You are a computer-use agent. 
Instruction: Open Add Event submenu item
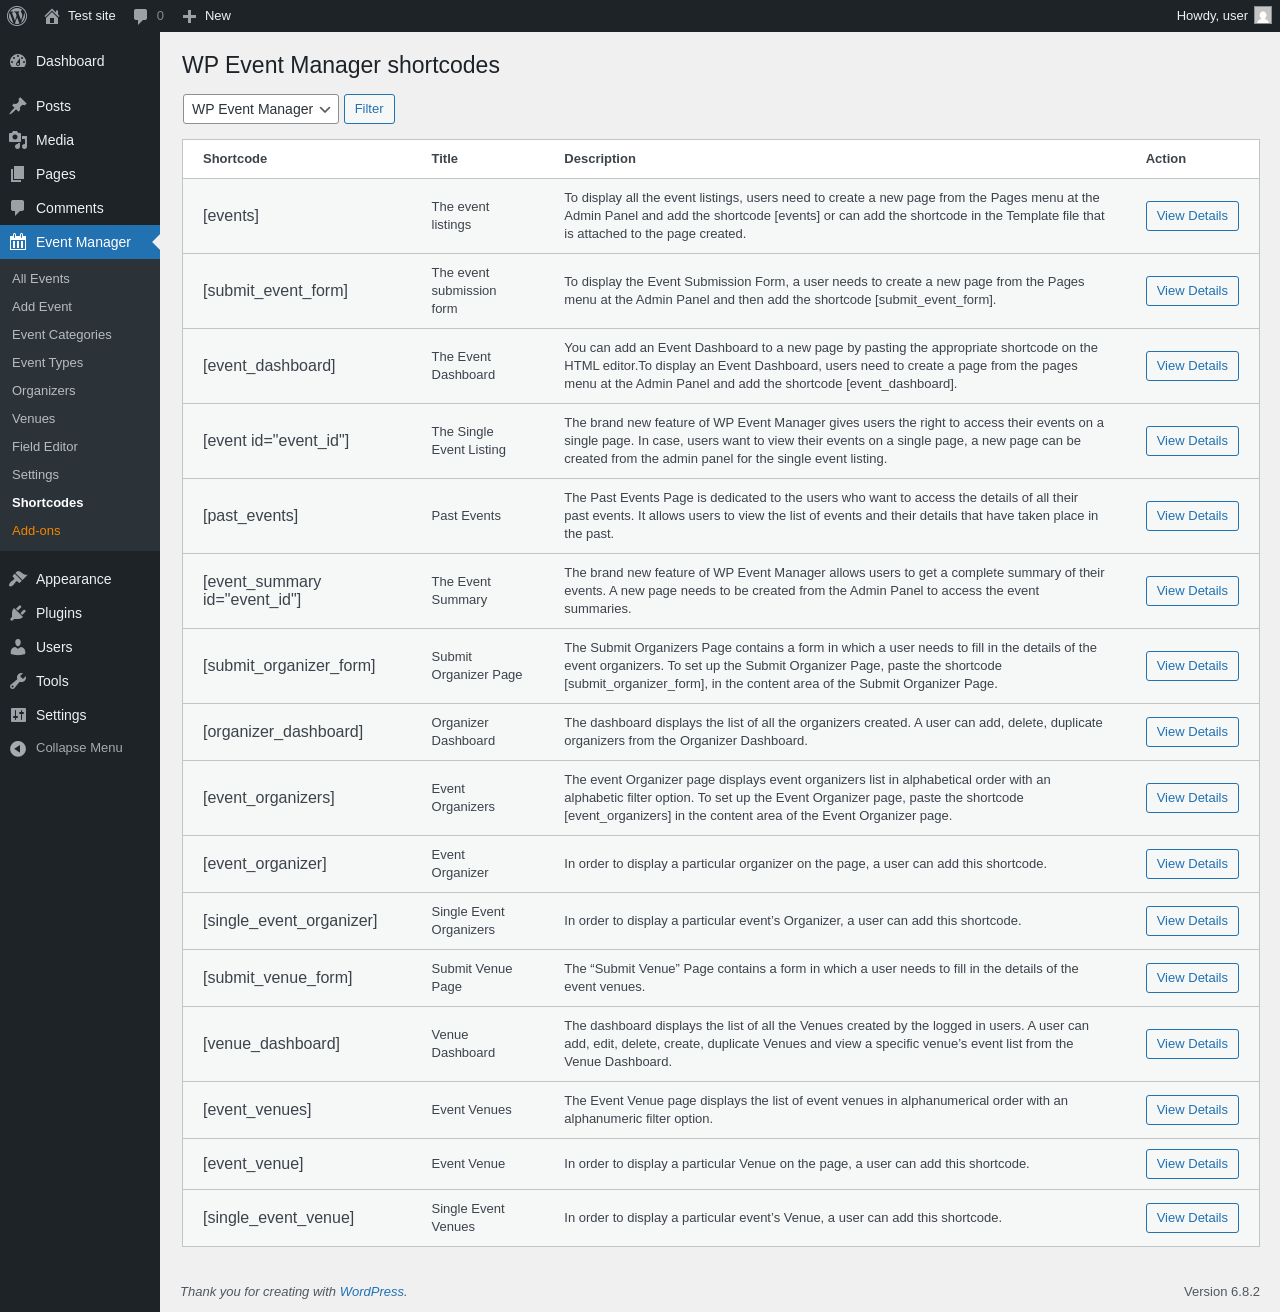[80, 307]
